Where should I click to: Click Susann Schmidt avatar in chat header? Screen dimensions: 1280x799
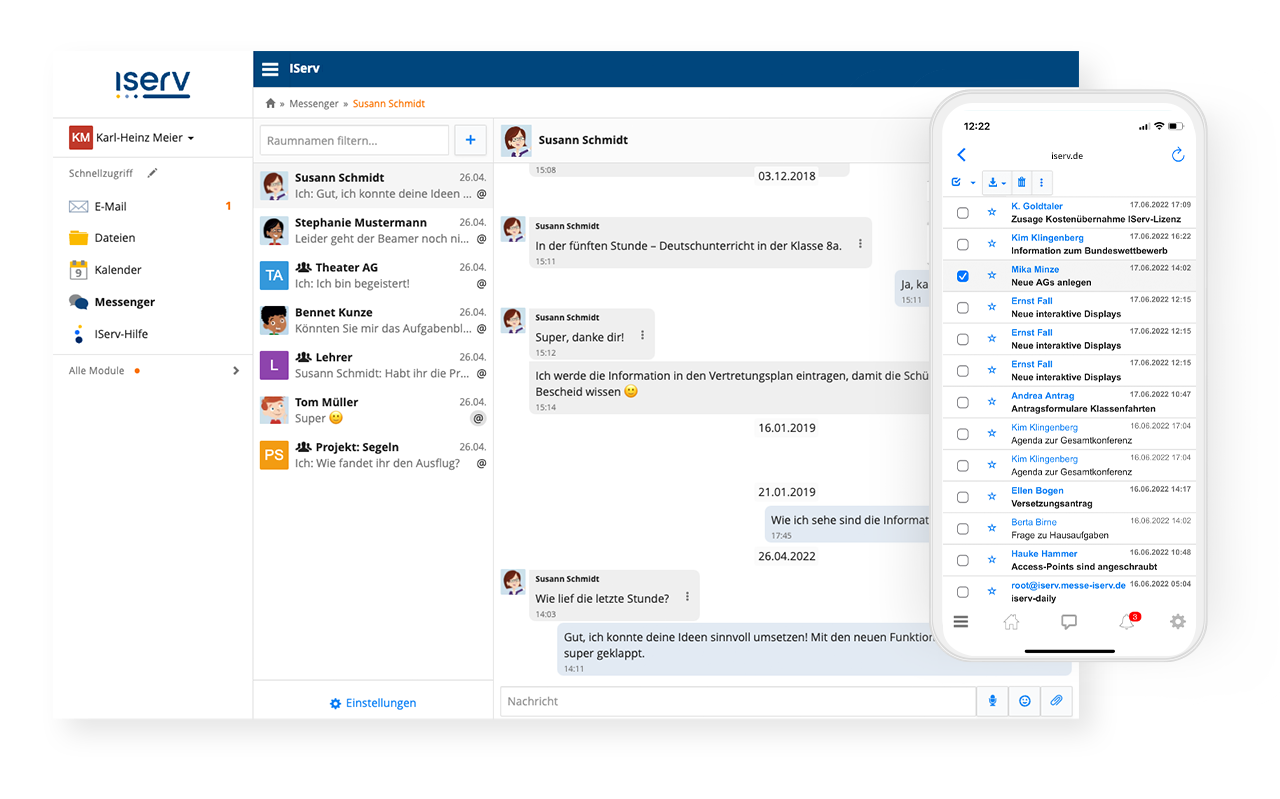click(x=516, y=140)
